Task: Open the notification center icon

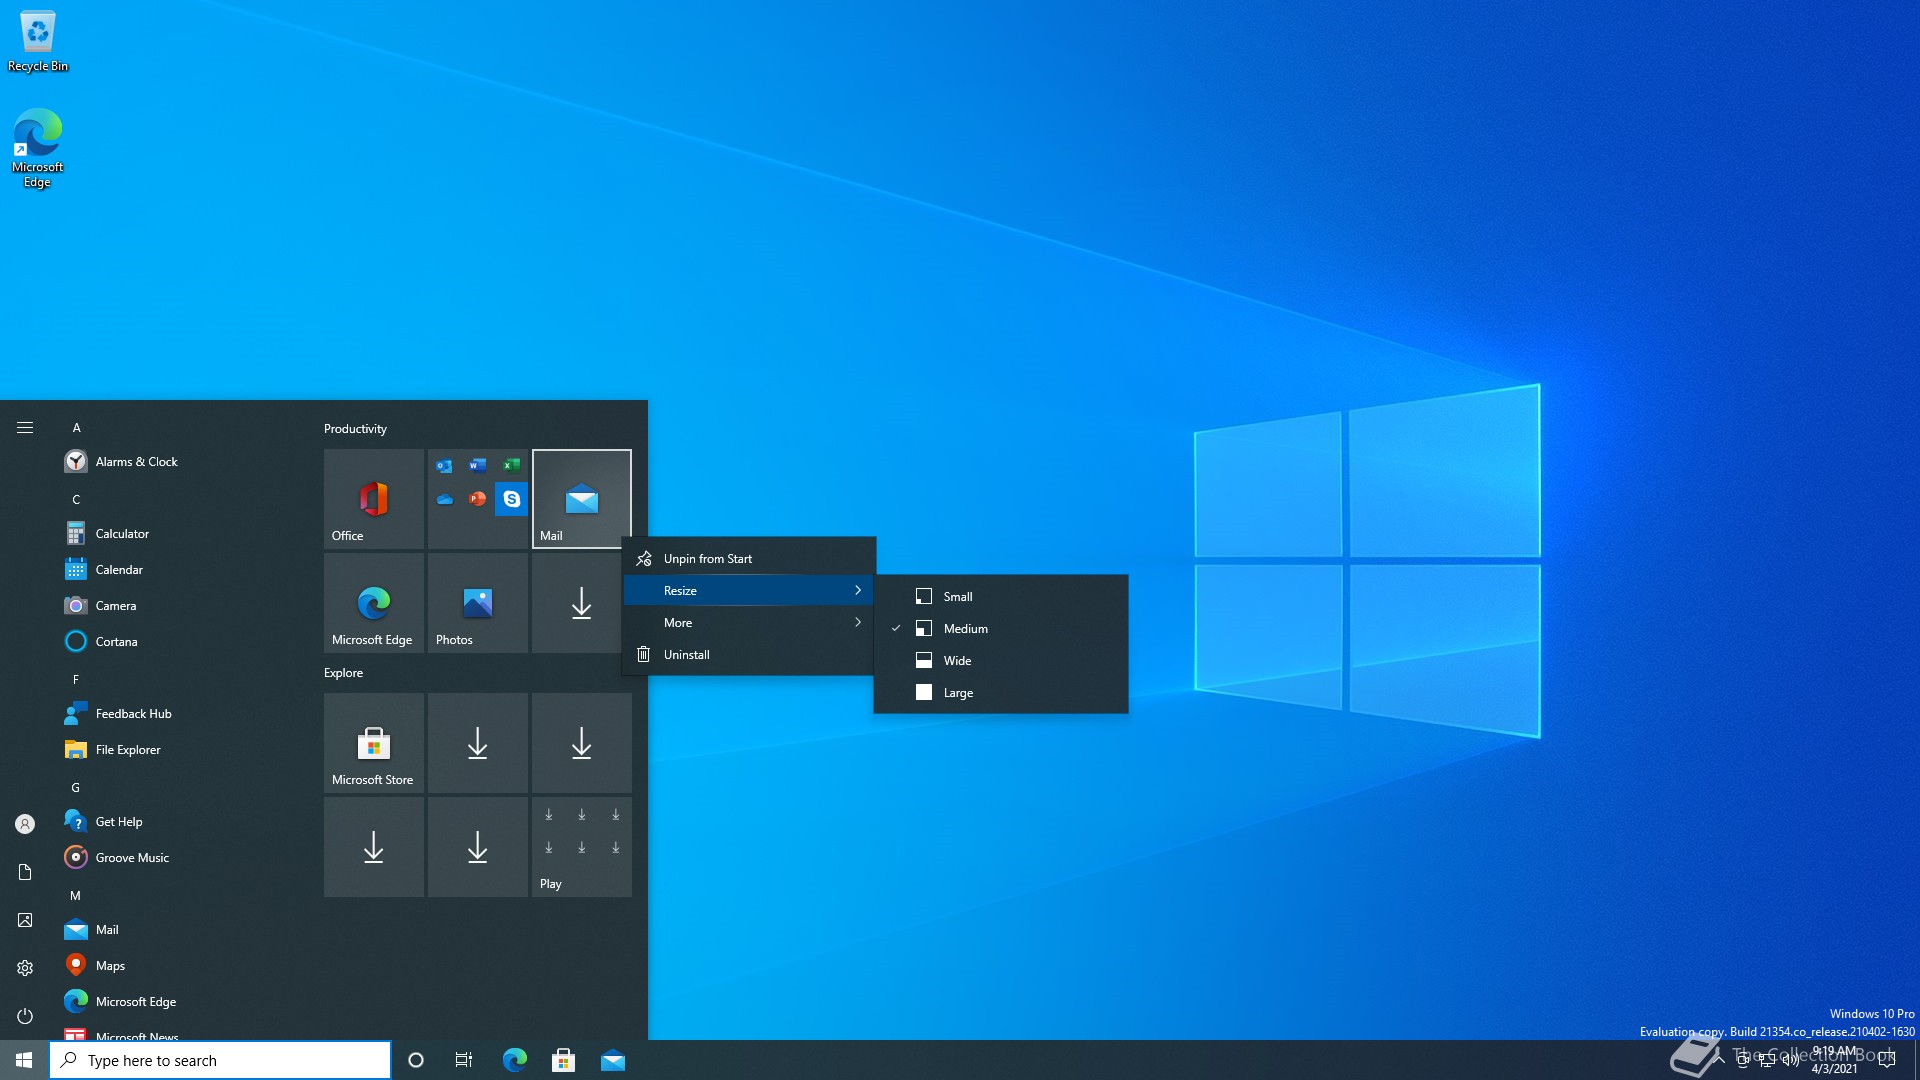Action: click(1887, 1060)
